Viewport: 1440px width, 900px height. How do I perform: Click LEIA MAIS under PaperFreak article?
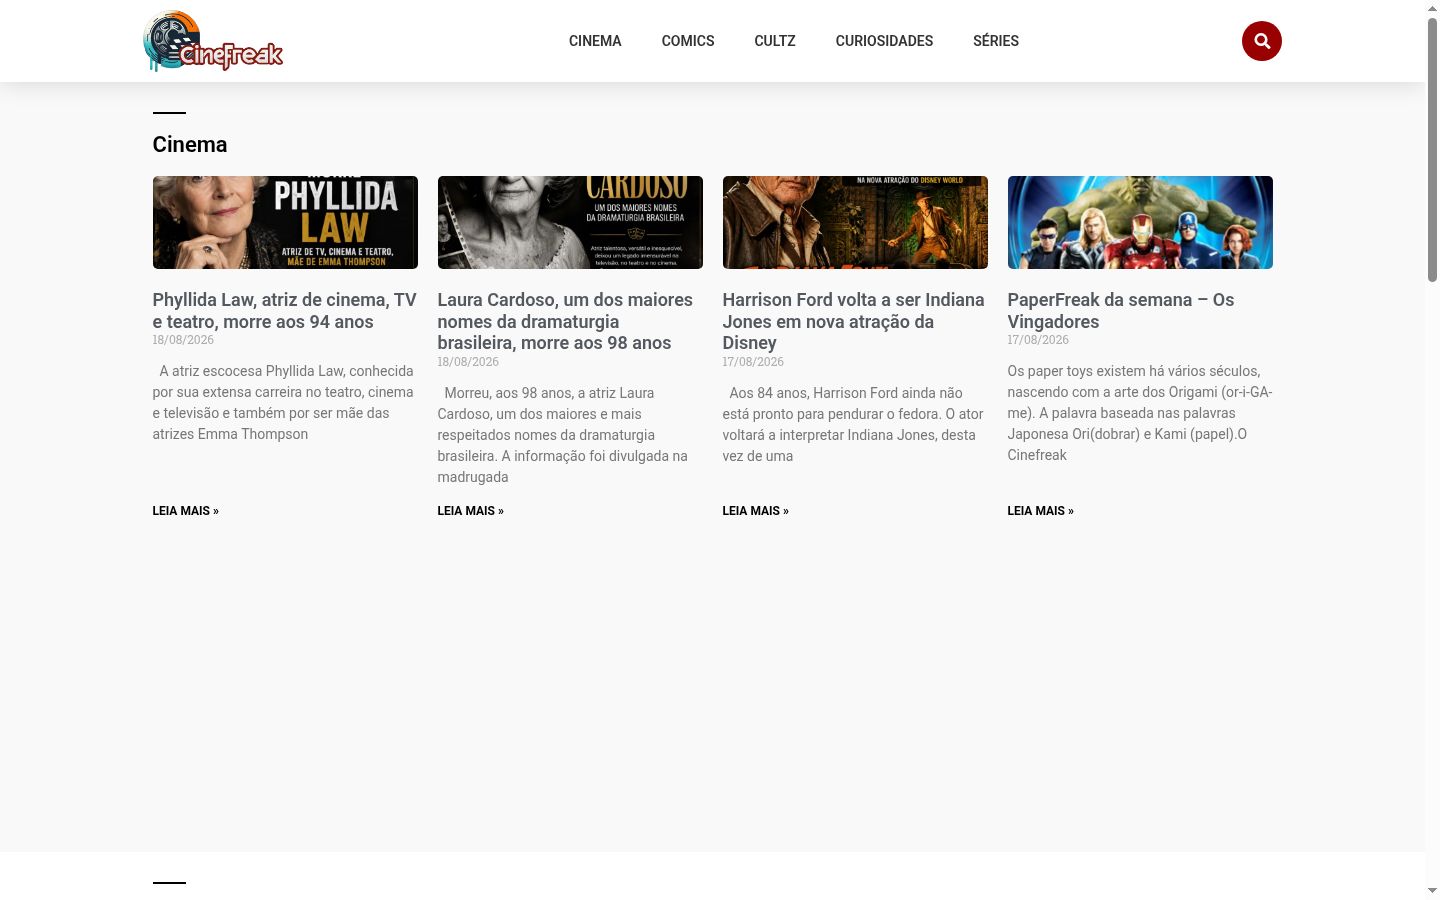1040,511
